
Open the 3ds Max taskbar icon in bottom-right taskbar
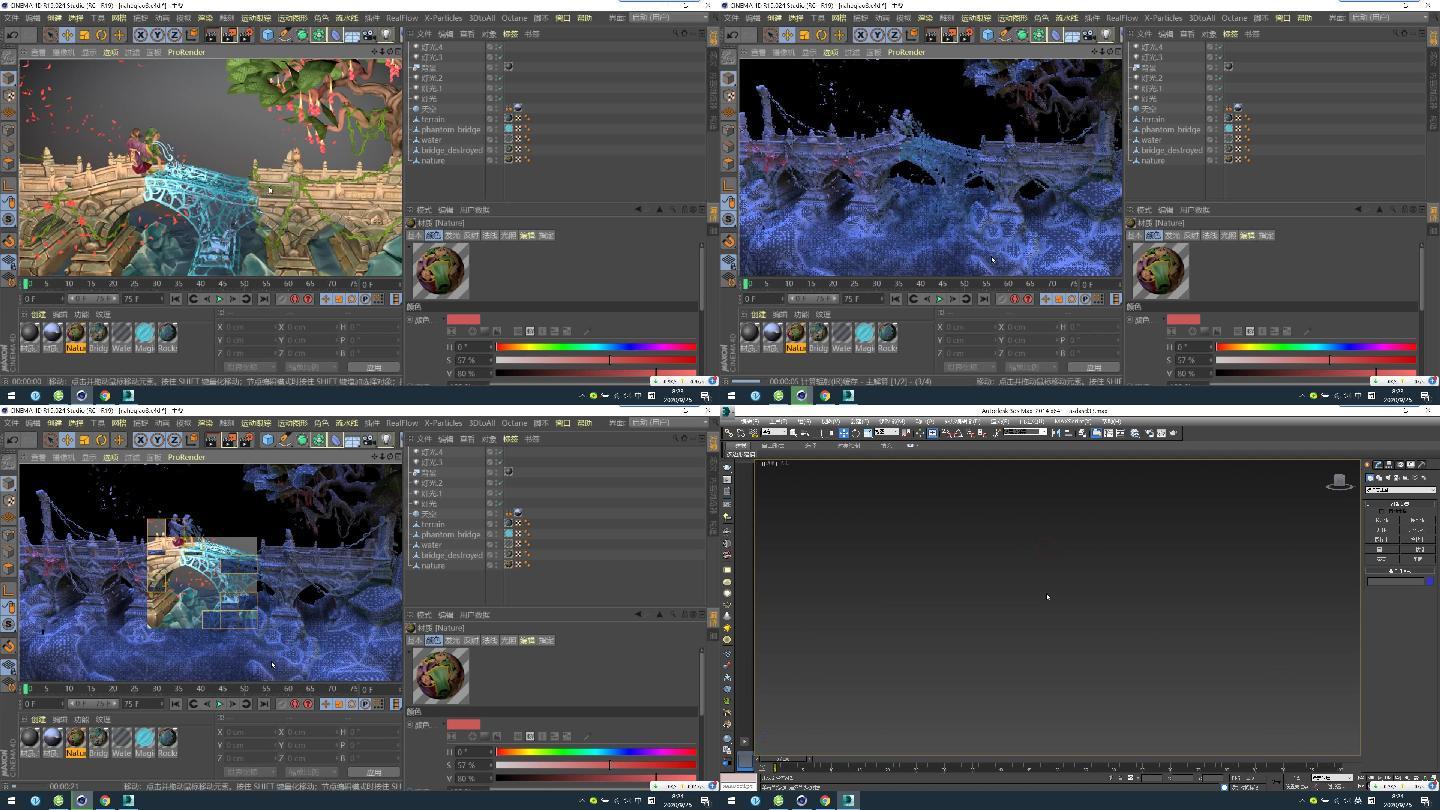tap(849, 800)
